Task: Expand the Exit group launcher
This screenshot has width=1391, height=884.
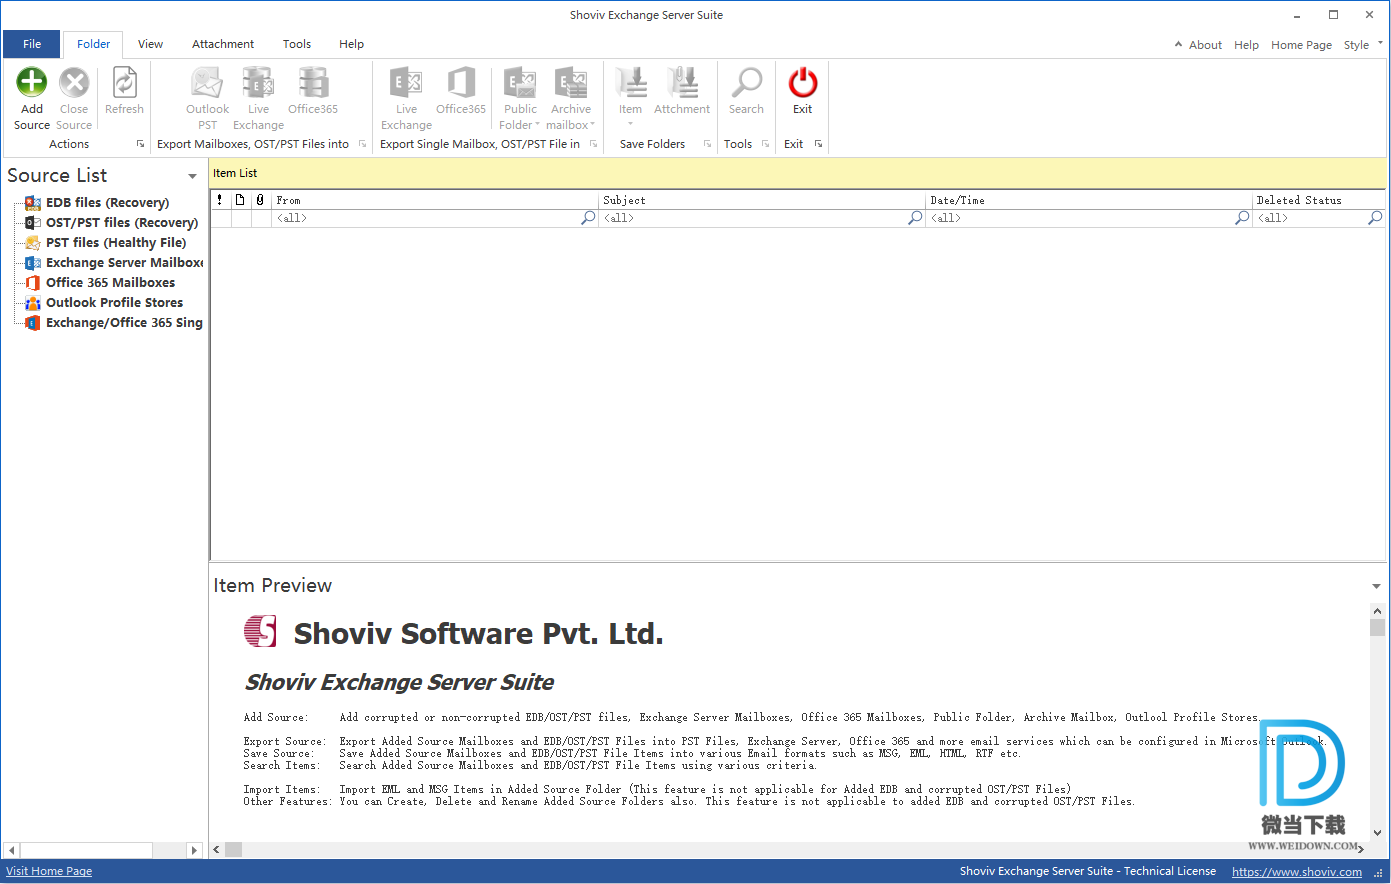Action: point(818,144)
